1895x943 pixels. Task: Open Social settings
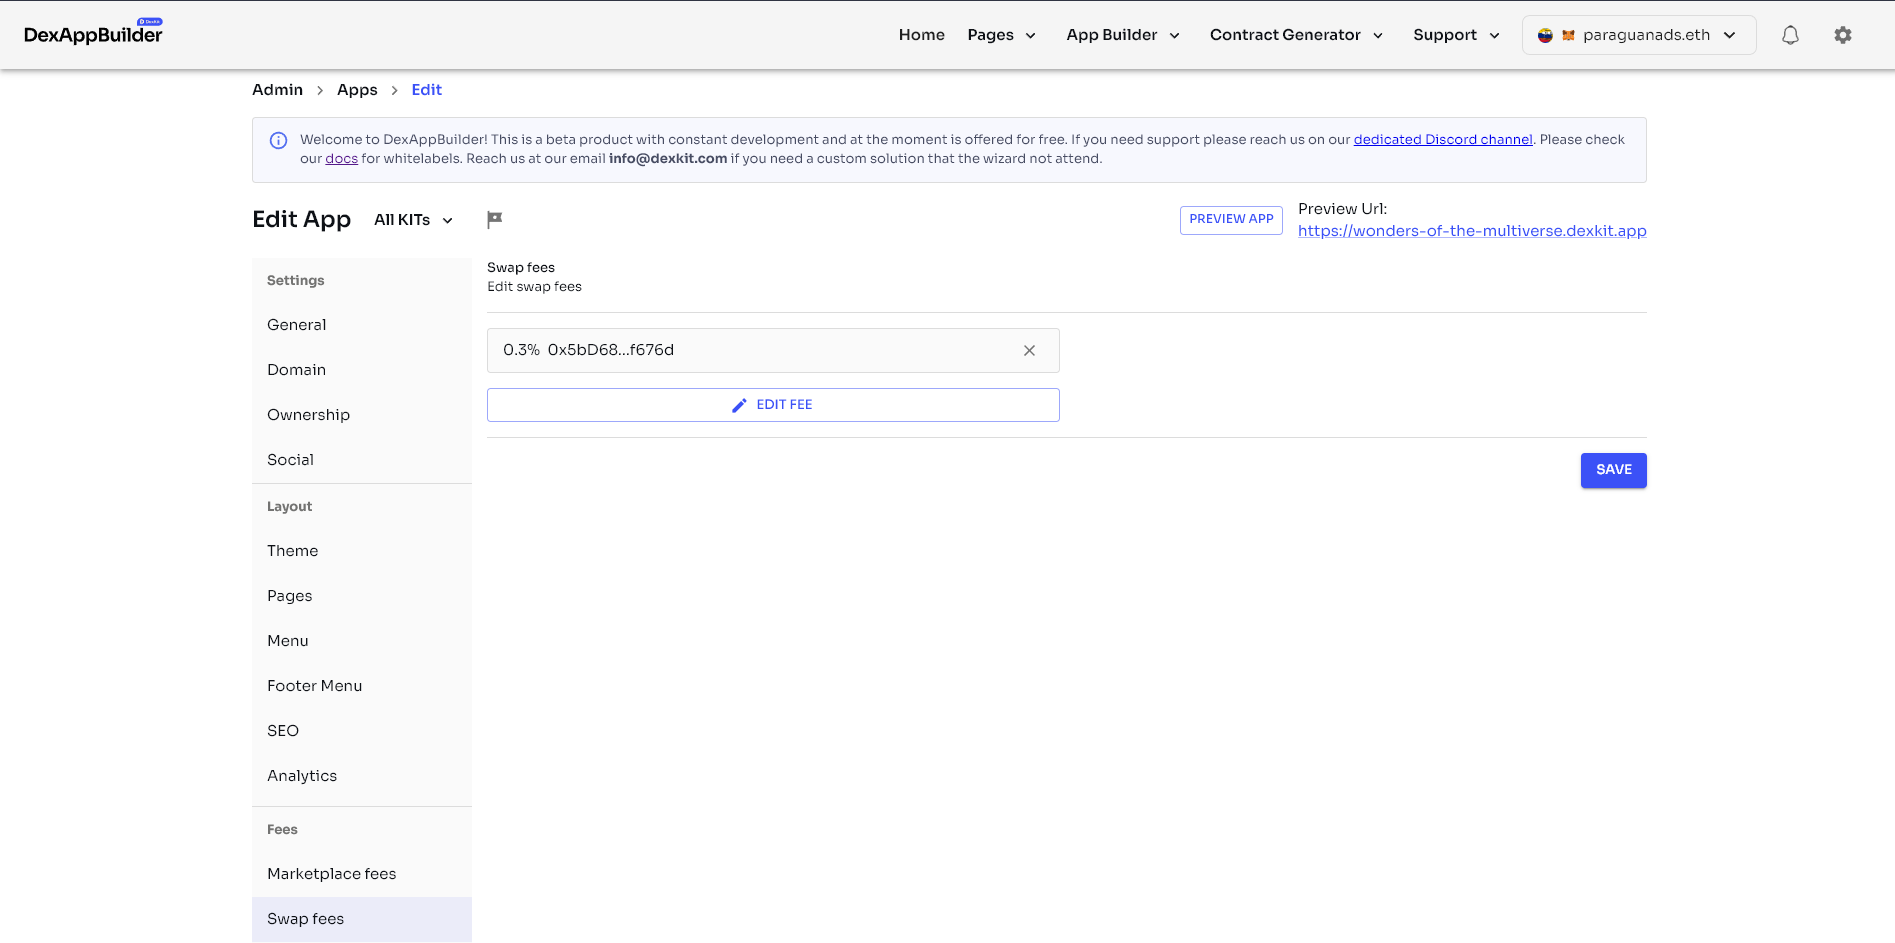(x=362, y=460)
